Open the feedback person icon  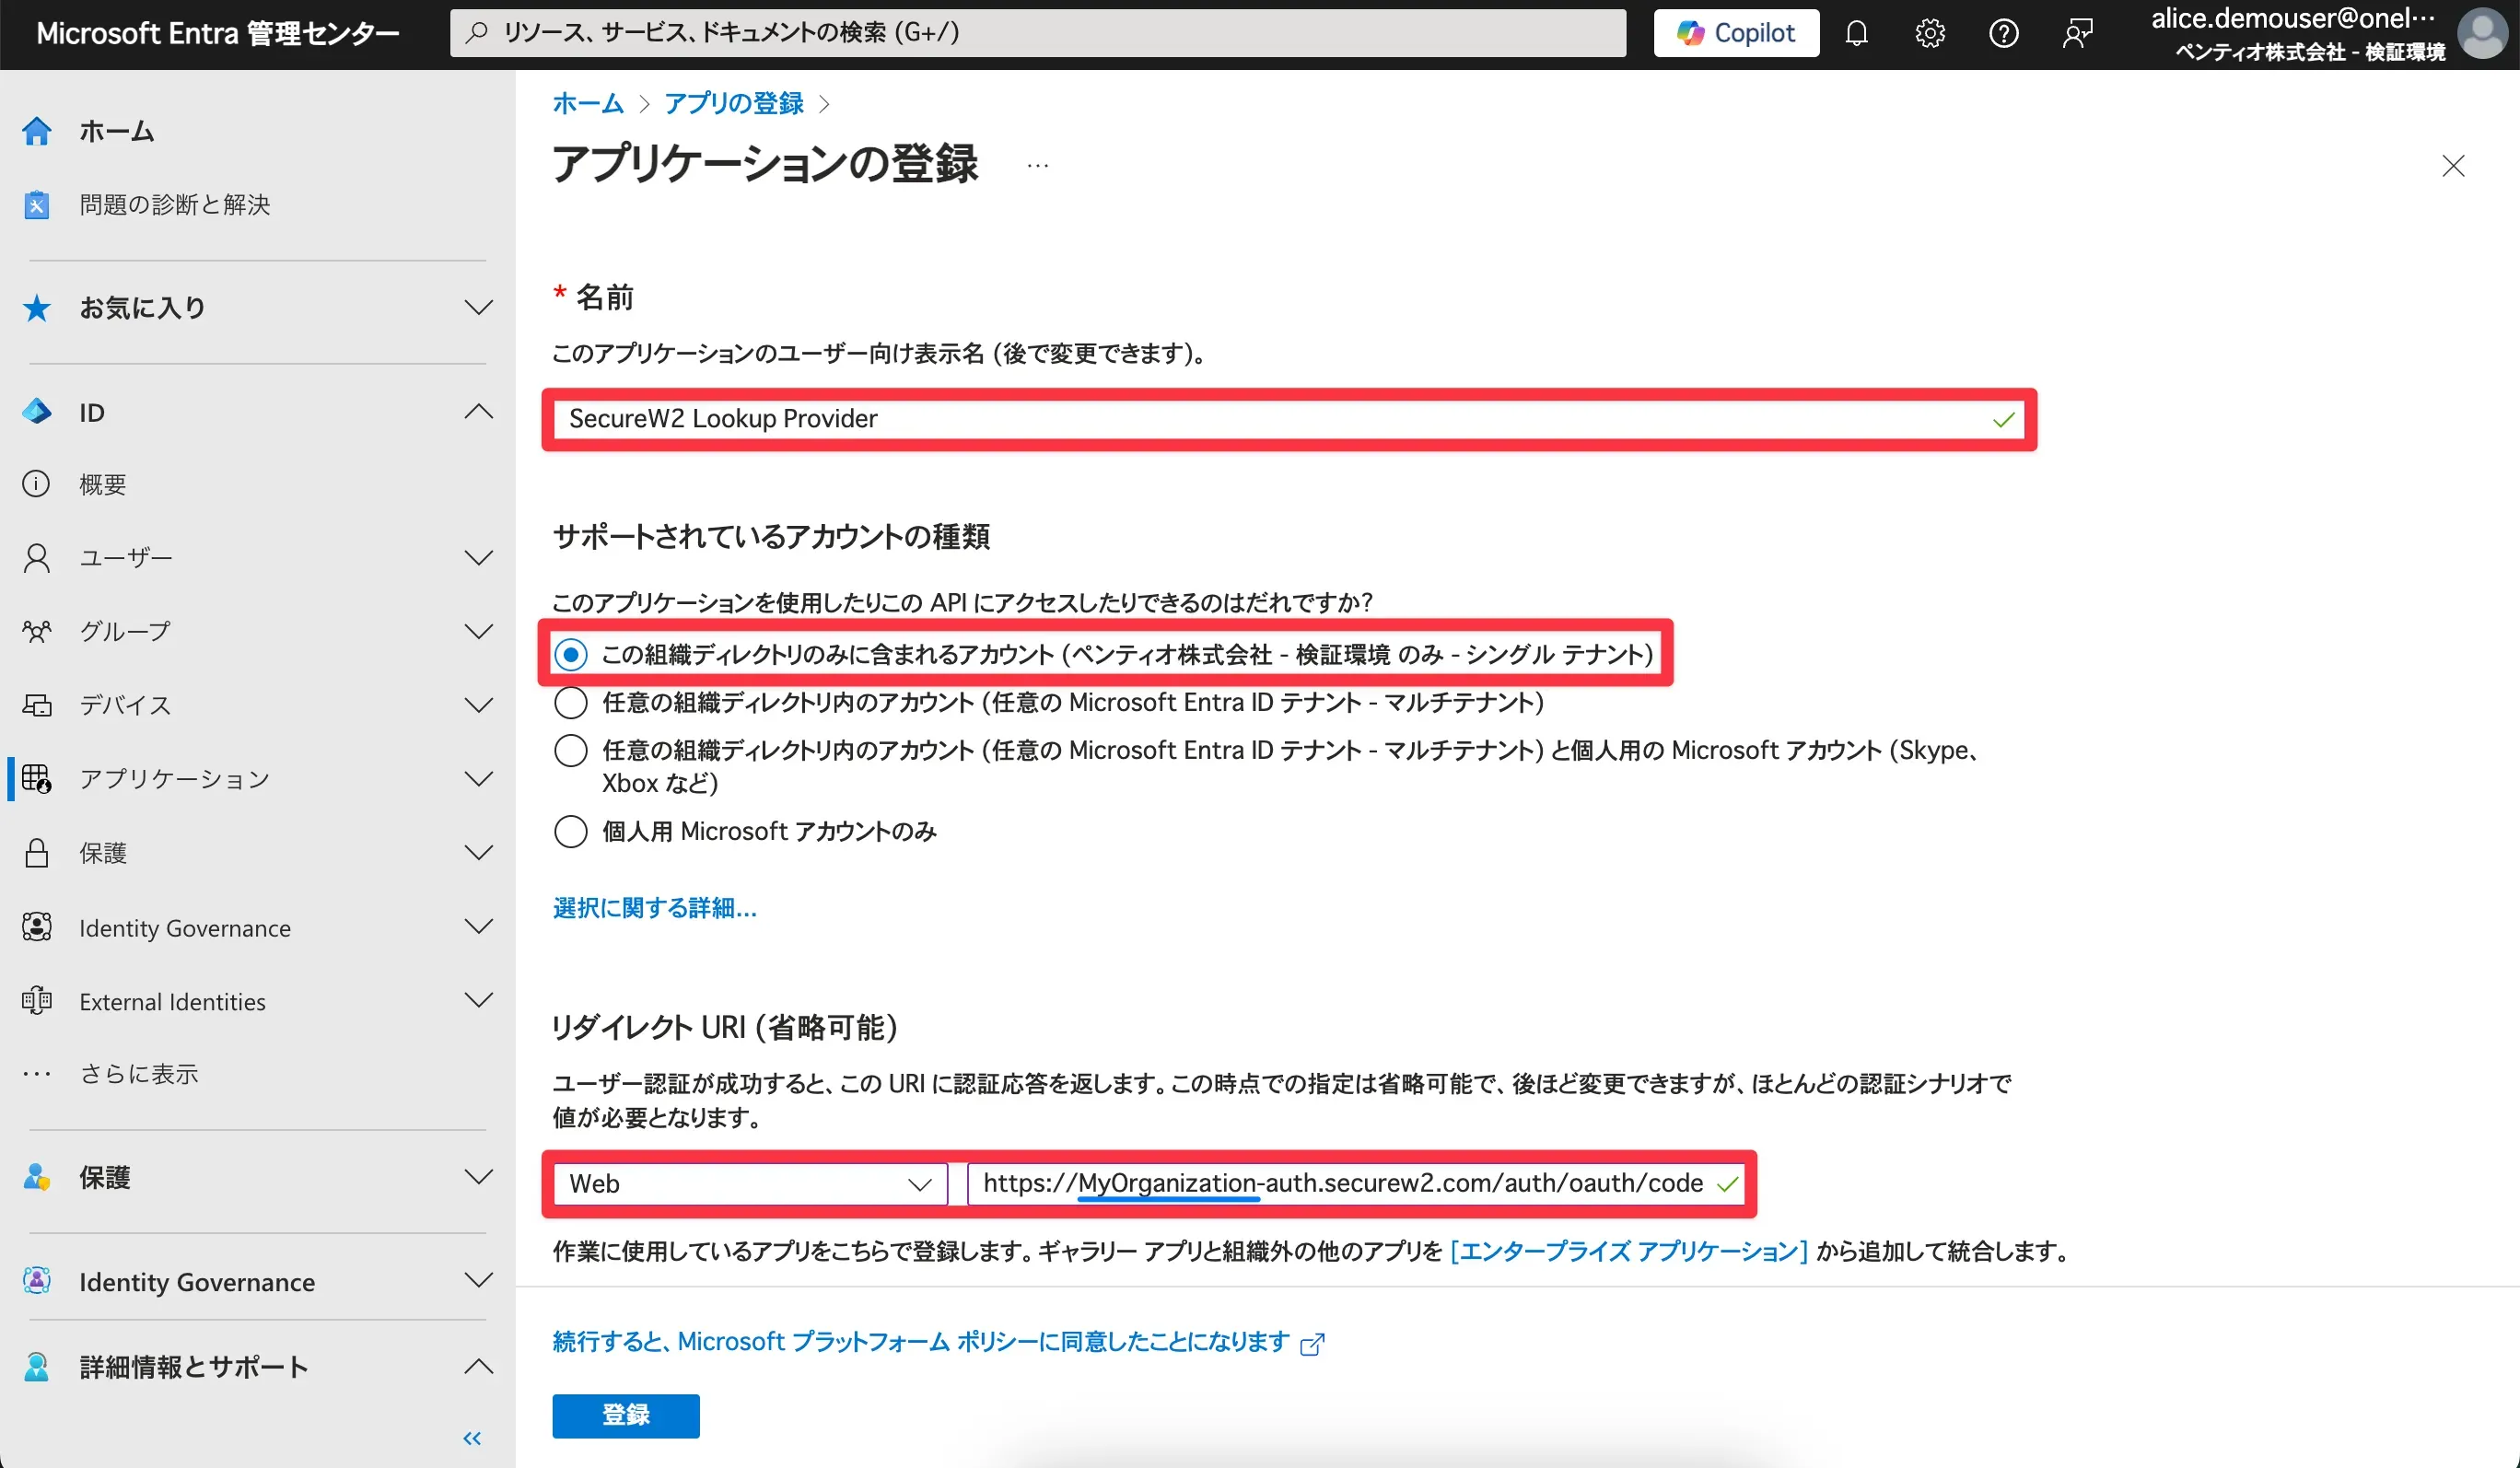tap(2077, 33)
